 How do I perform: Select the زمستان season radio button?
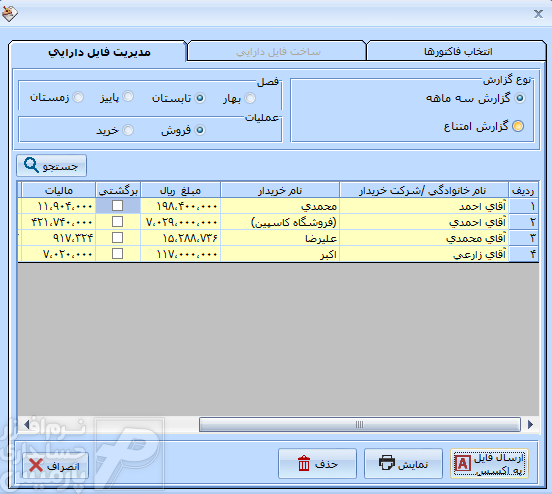tap(78, 97)
